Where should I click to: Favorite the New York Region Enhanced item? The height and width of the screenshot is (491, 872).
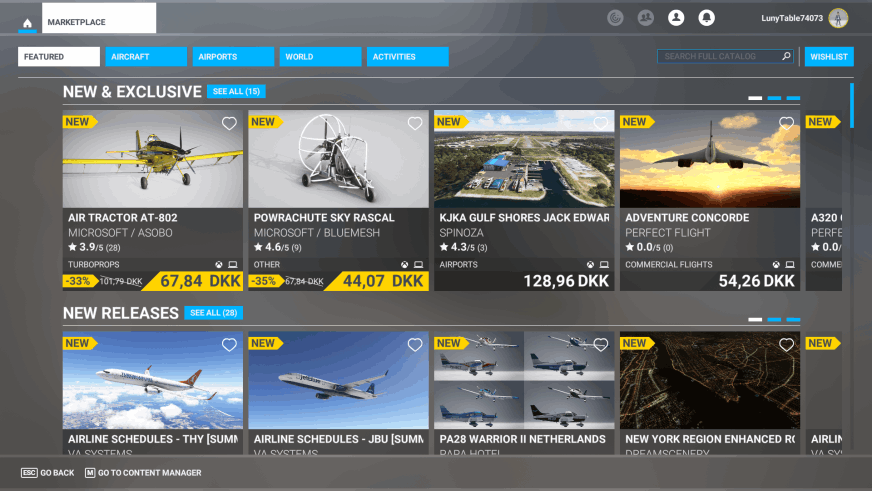(x=786, y=345)
